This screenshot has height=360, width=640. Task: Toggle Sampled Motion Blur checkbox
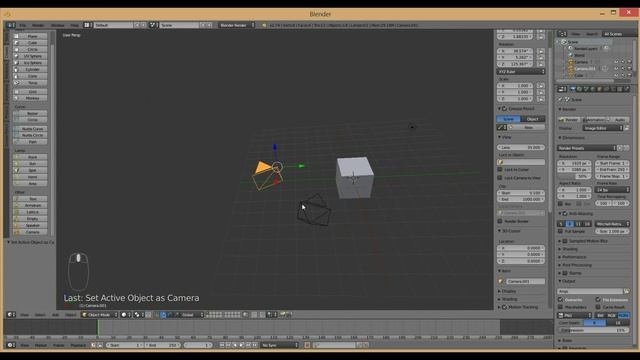coord(565,241)
